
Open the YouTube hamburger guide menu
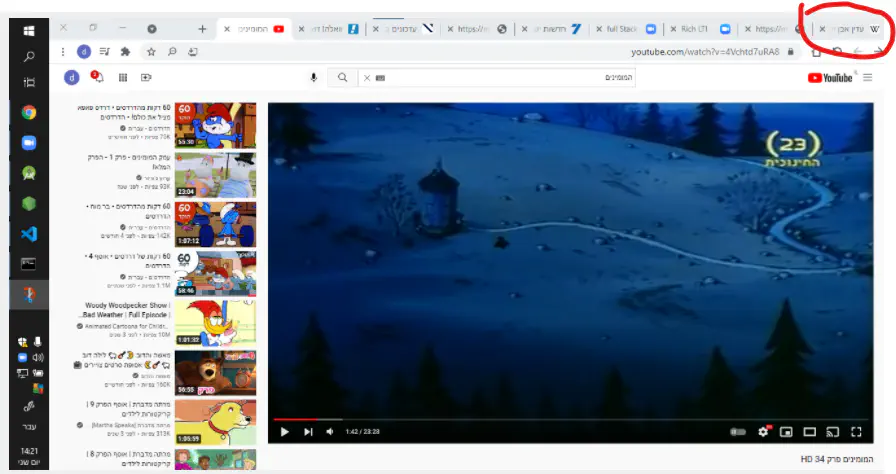pyautogui.click(x=867, y=77)
